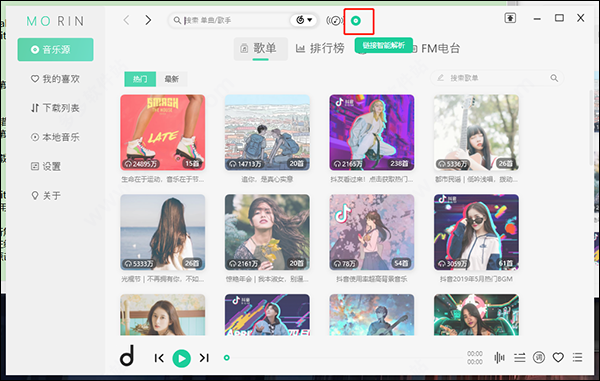Screen dimensions: 600x381
Task: Skip to next track
Action: click(204, 358)
